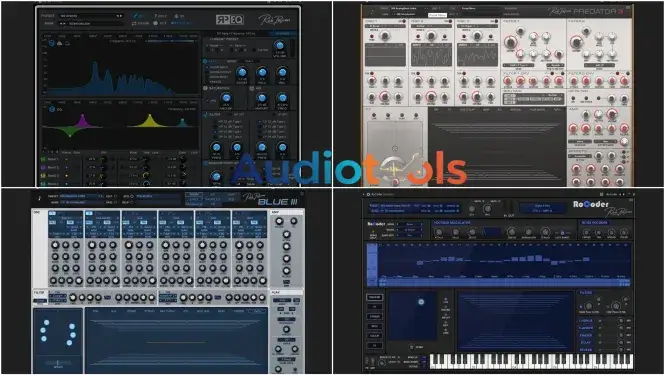Select the HP 12 dB Type 1 filter option
The image size is (665, 375).
229,121
